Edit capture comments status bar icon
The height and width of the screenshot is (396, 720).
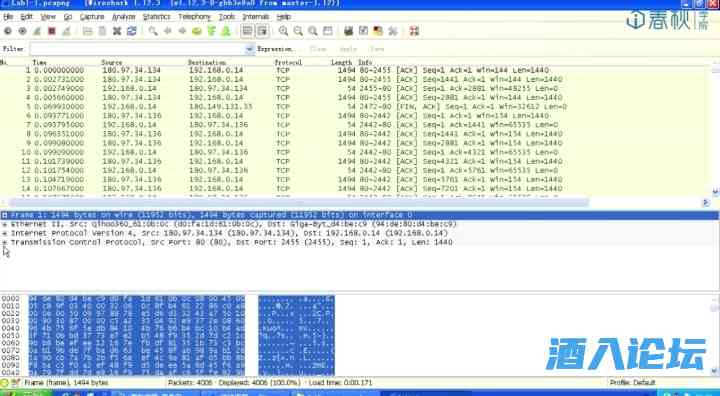coord(16,383)
